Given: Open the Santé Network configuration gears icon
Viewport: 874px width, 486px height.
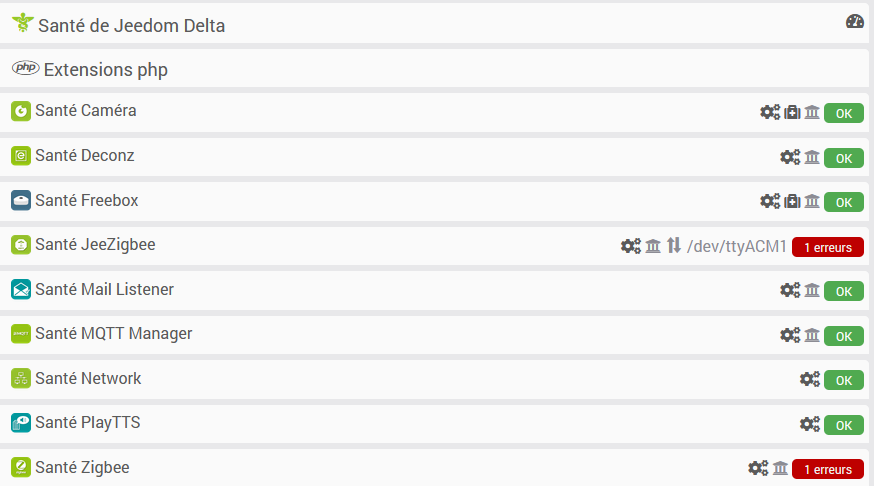Looking at the screenshot, I should pos(810,379).
